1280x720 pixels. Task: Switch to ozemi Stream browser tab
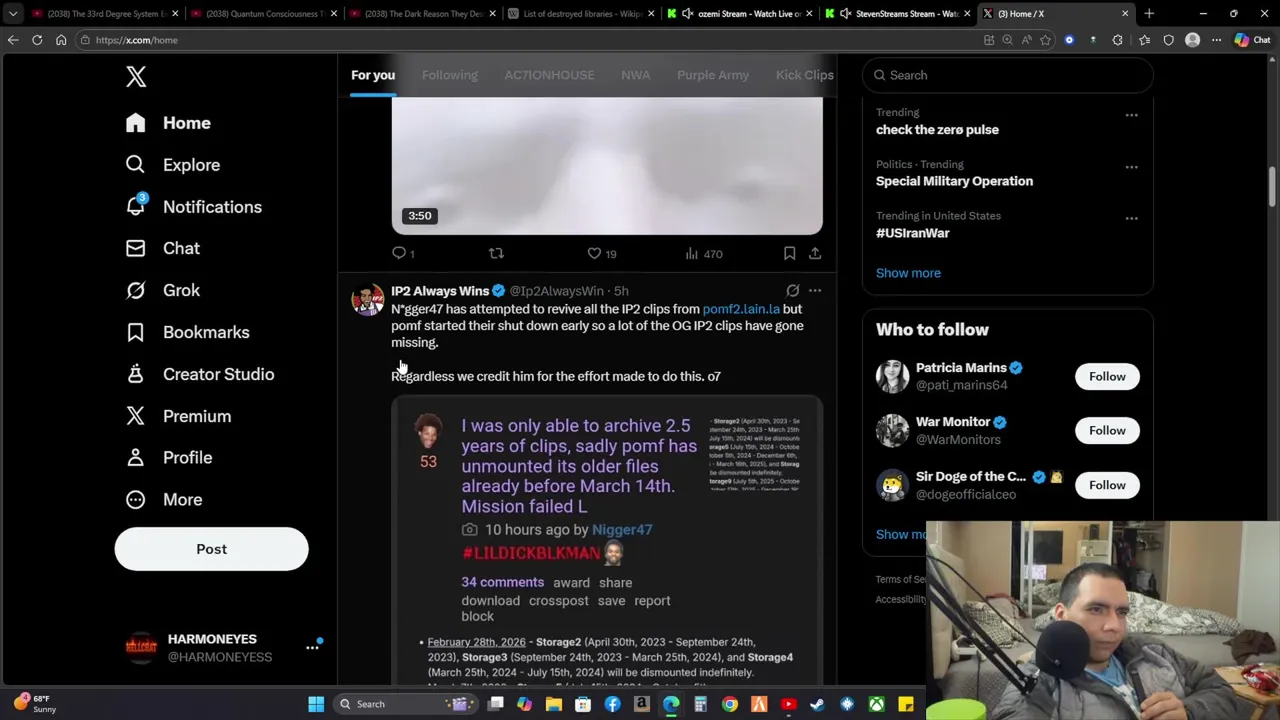click(741, 14)
